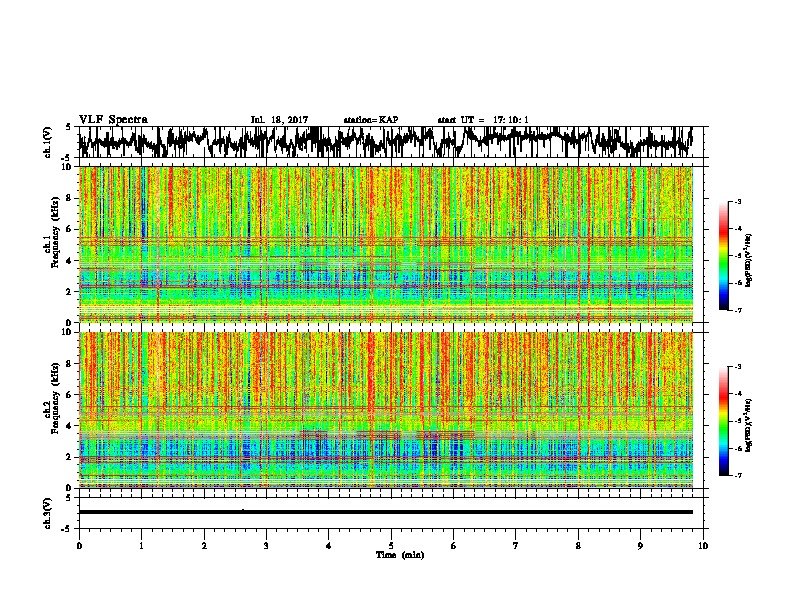
Task: Click the 1 minute tick label
Action: 141,546
